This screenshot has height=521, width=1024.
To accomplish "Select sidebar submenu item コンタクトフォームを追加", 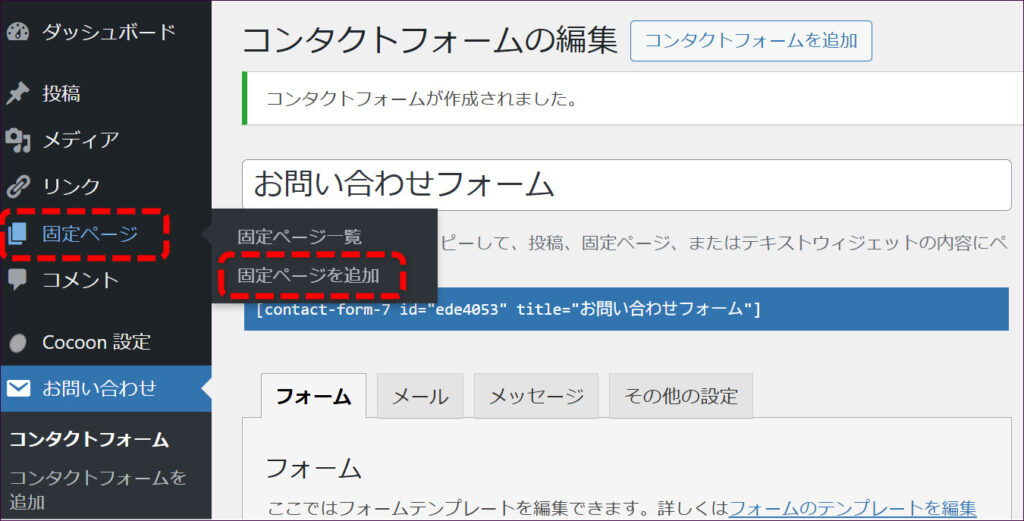I will tap(97, 488).
